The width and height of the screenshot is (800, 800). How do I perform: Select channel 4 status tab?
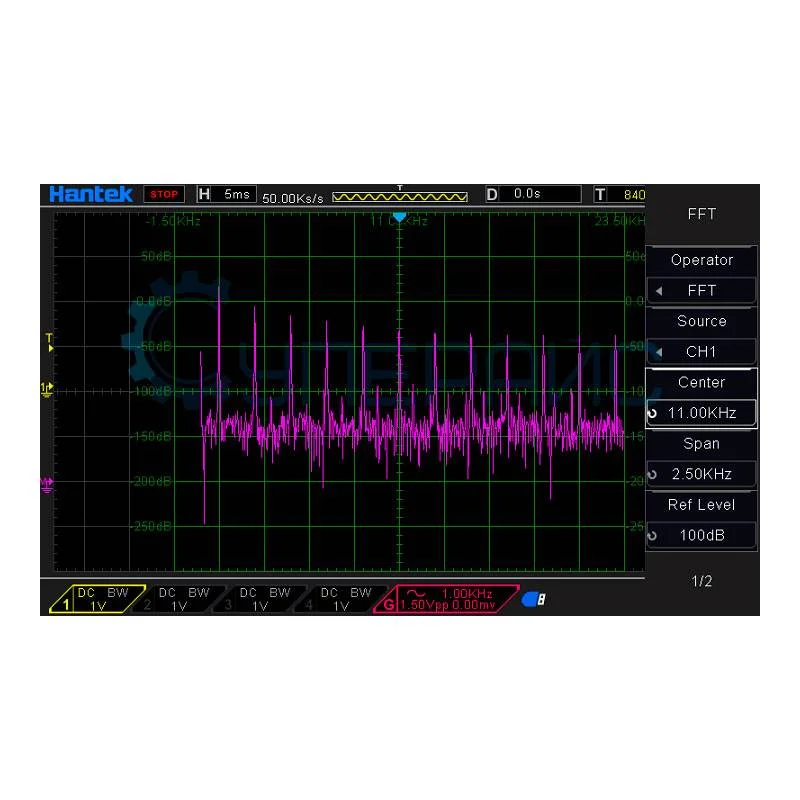click(x=340, y=599)
